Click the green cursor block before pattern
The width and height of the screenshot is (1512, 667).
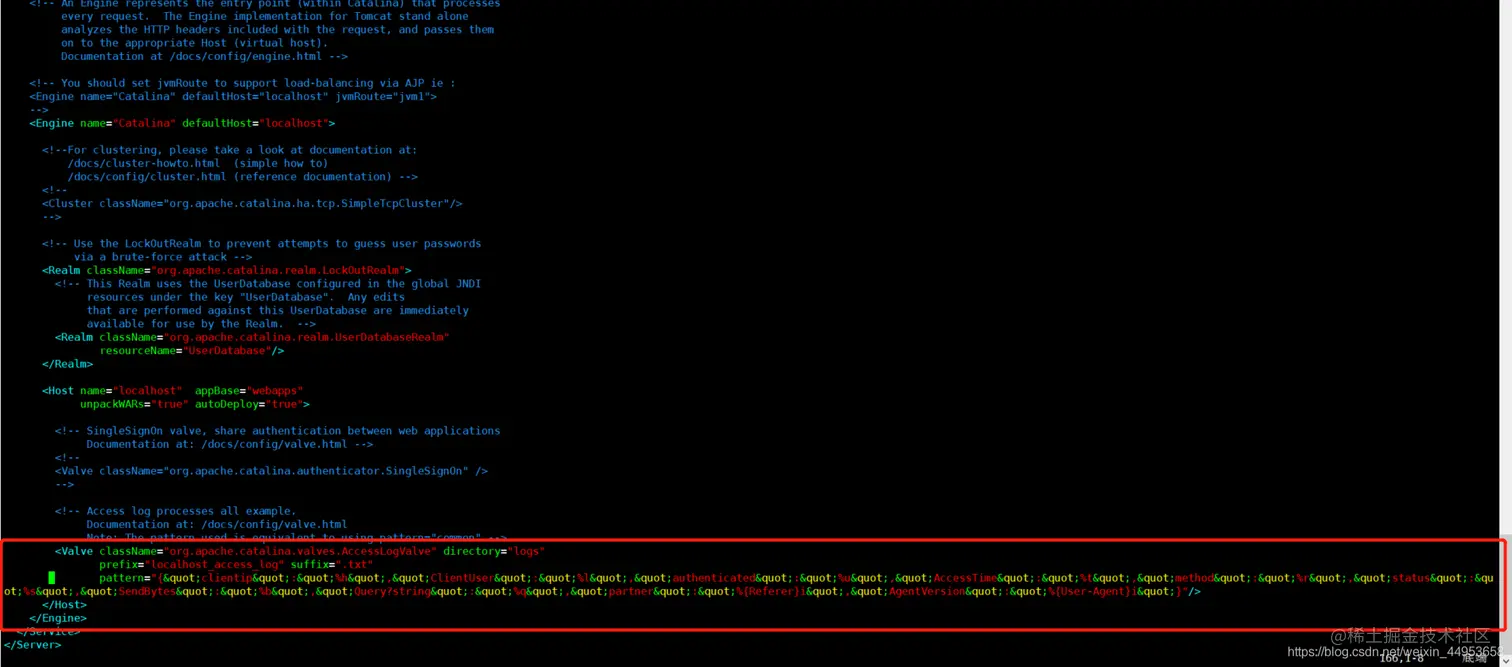pyautogui.click(x=52, y=577)
